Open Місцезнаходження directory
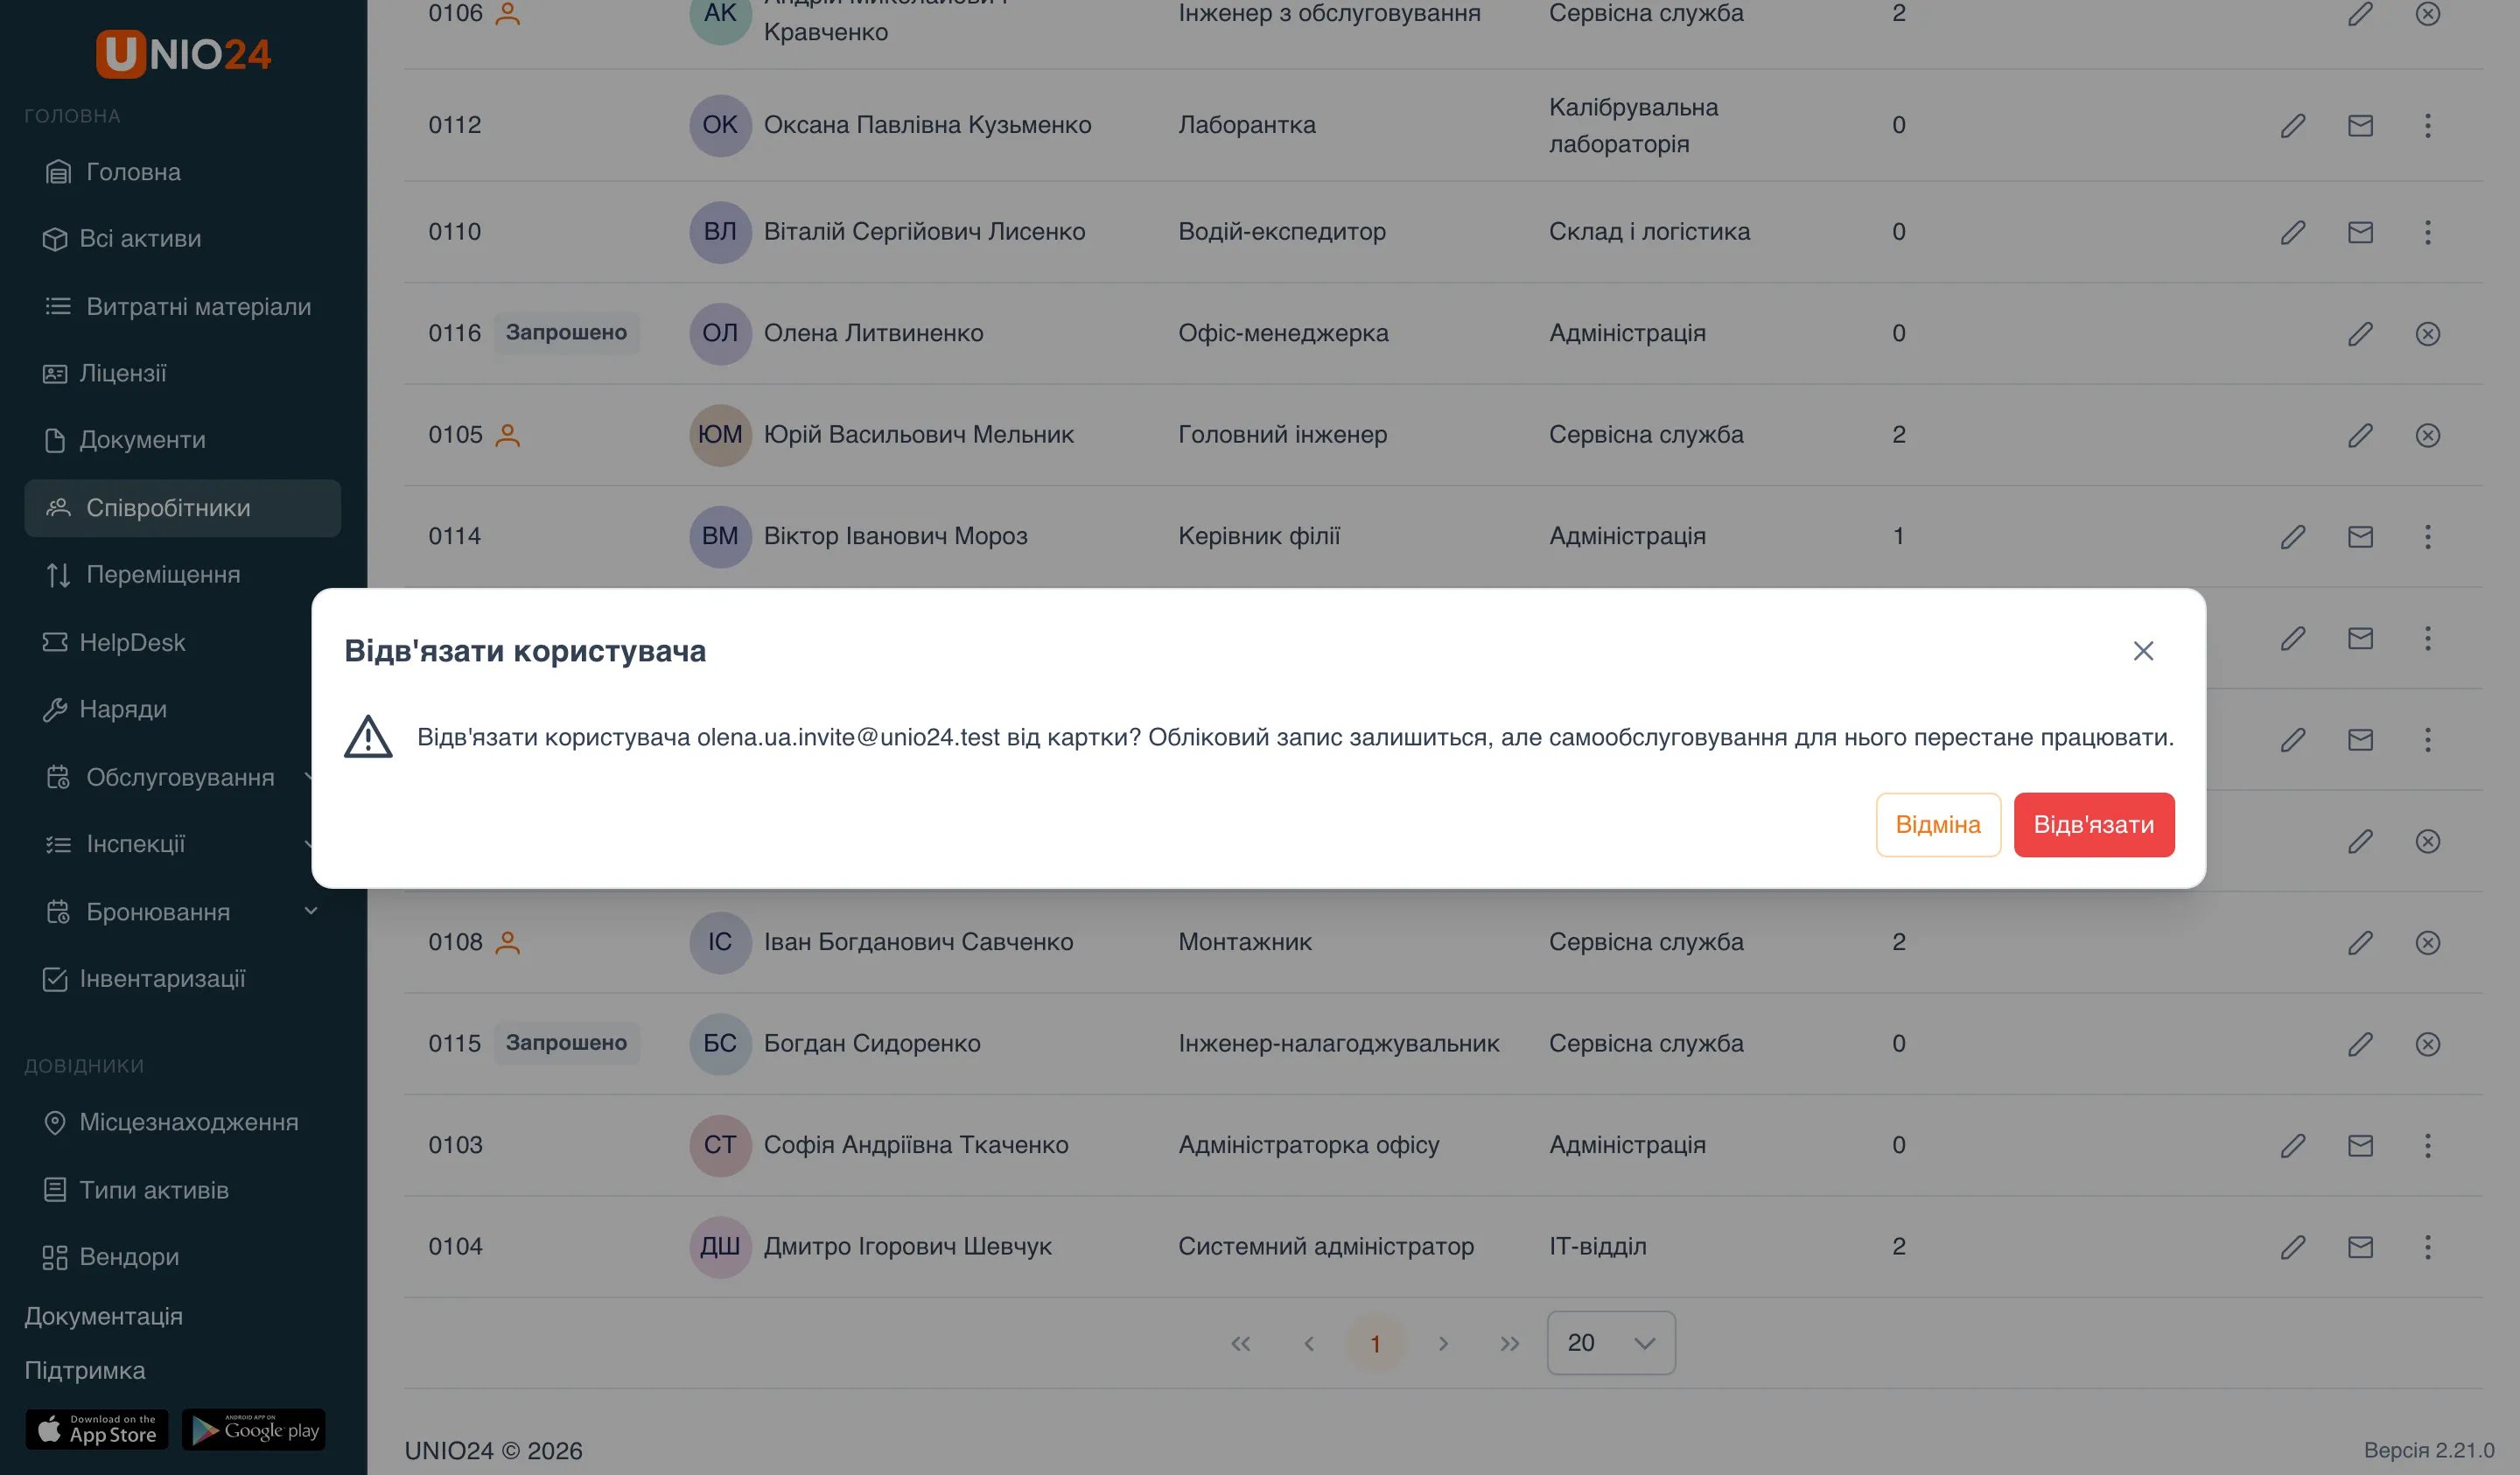2520x1475 pixels. (182, 1122)
